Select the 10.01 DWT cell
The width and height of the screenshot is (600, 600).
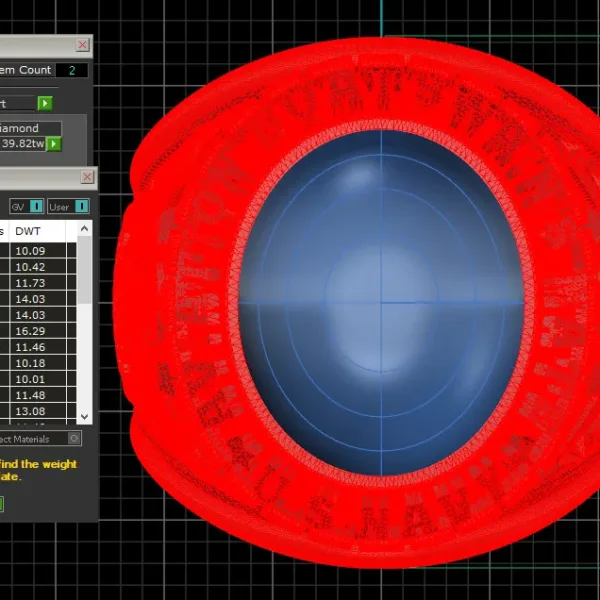pyautogui.click(x=38, y=379)
